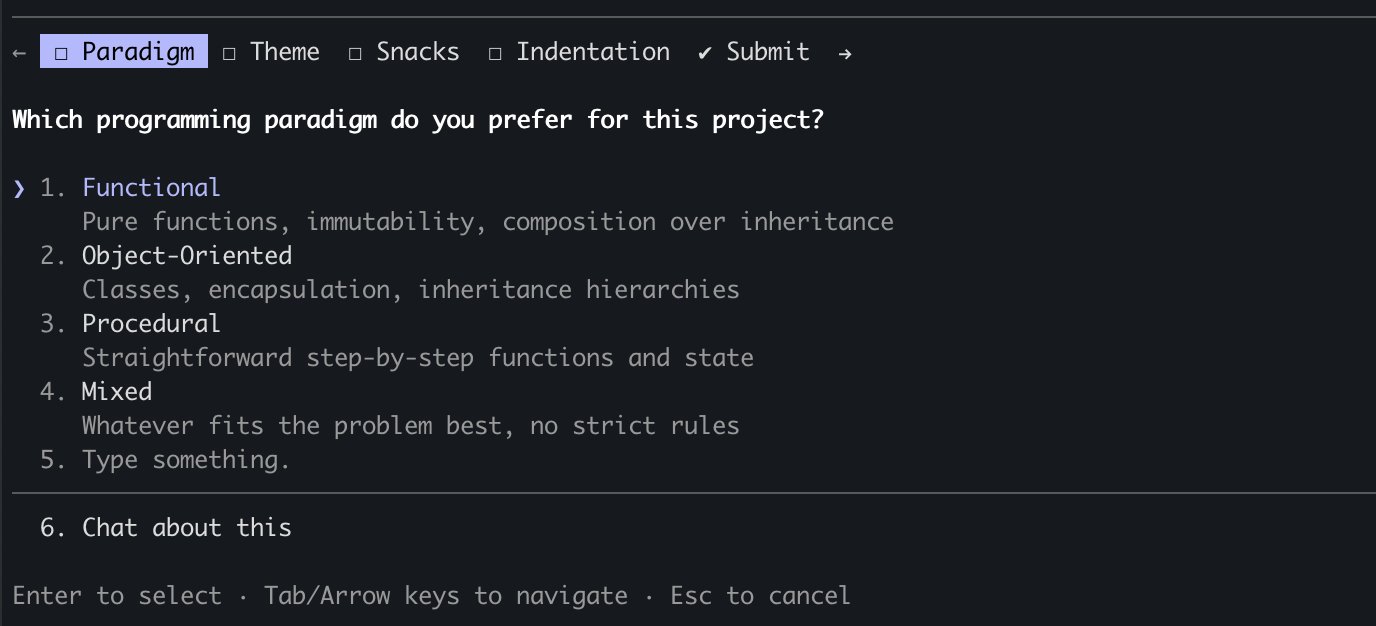Click the checkmark icon beside Submit
This screenshot has width=1376, height=626.
click(706, 51)
